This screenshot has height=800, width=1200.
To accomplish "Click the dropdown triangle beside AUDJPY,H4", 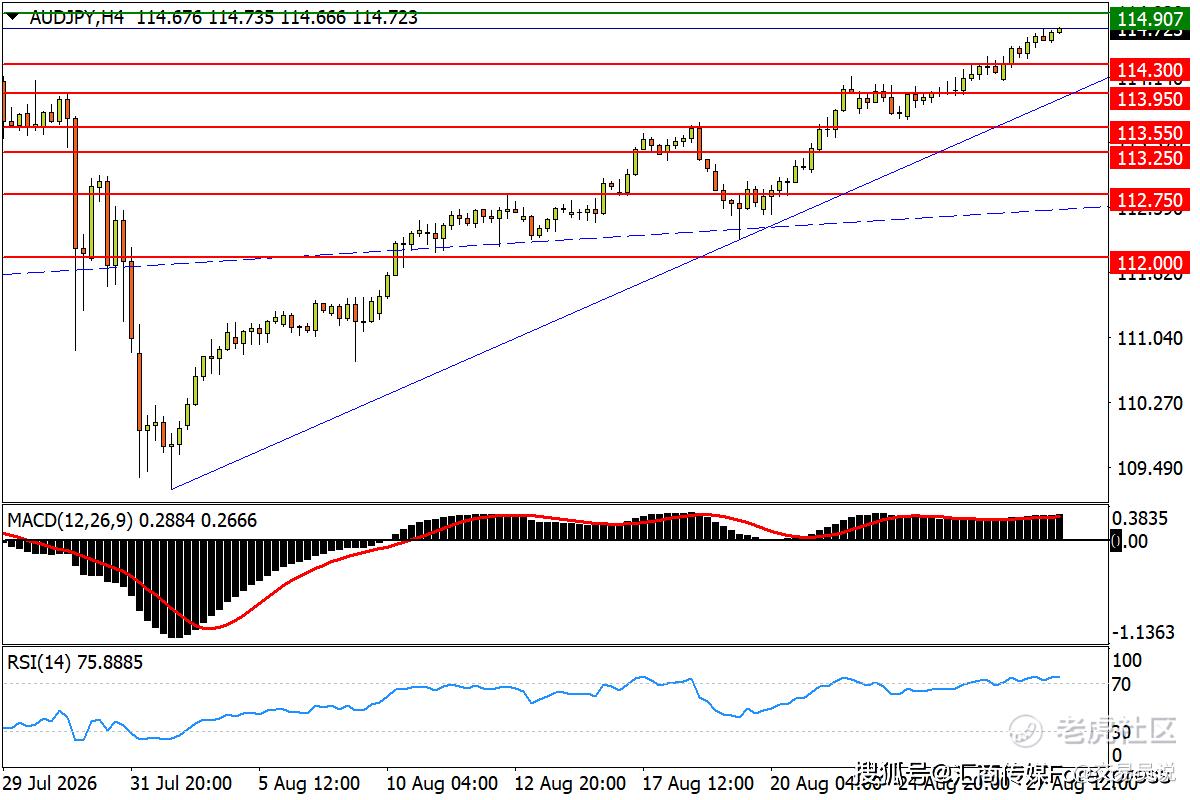I will (x=13, y=17).
